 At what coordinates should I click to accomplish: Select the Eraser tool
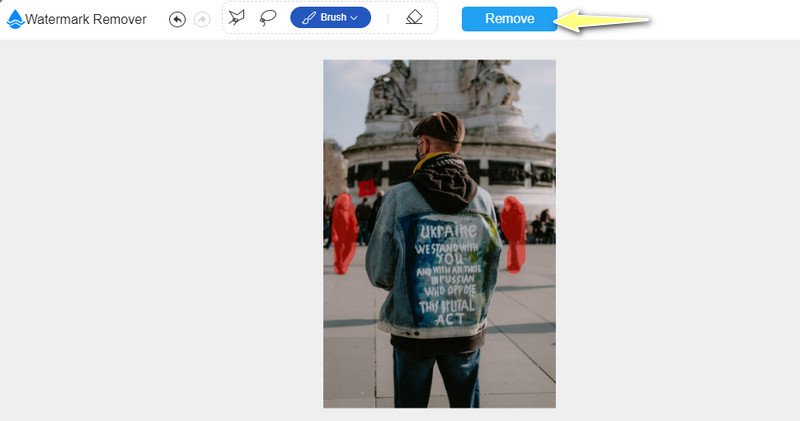414,18
